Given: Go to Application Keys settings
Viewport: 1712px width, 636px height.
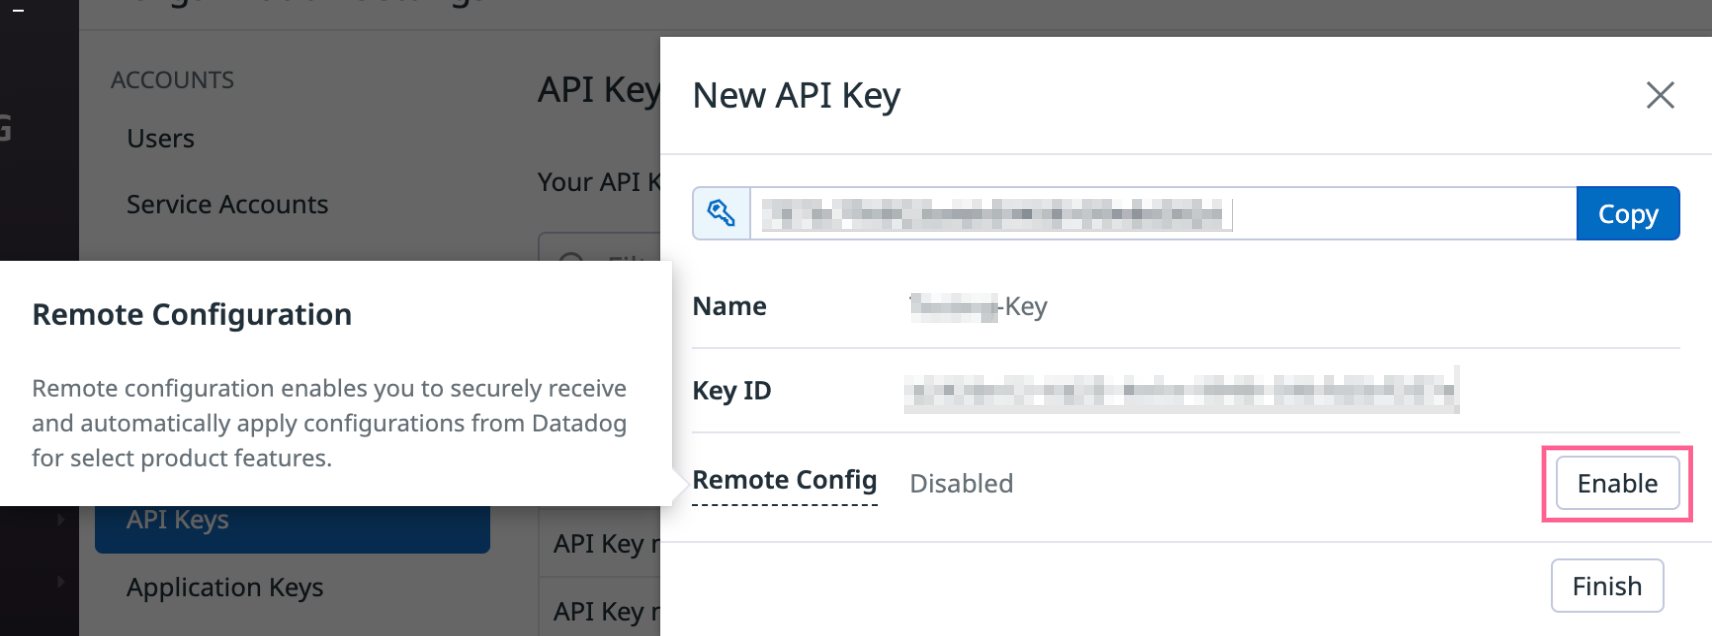Looking at the screenshot, I should (225, 588).
